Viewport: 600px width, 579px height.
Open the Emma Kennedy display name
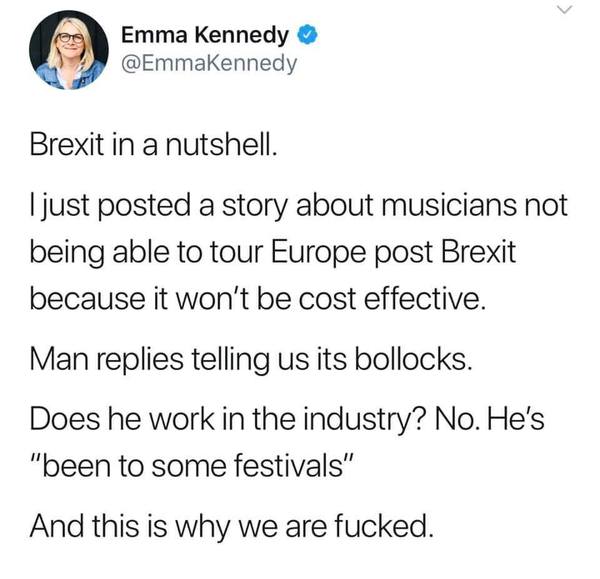(205, 36)
